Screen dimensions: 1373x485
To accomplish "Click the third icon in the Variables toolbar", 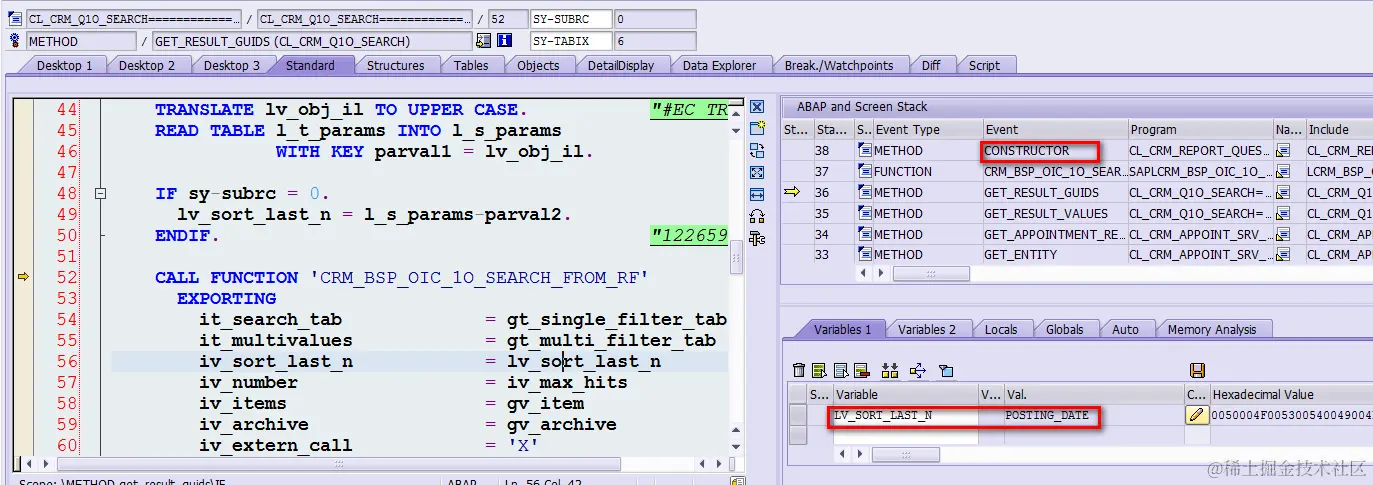I will click(x=840, y=370).
